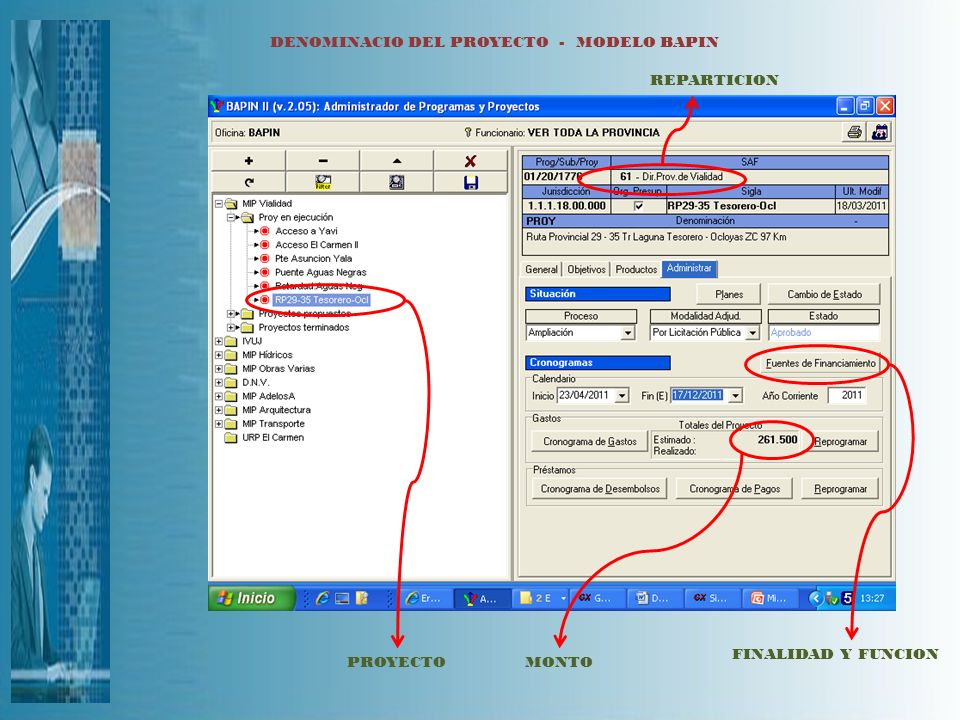Open the Modalidad Adjud. dropdown arrow
Viewport: 960px width, 720px height.
pyautogui.click(x=752, y=333)
